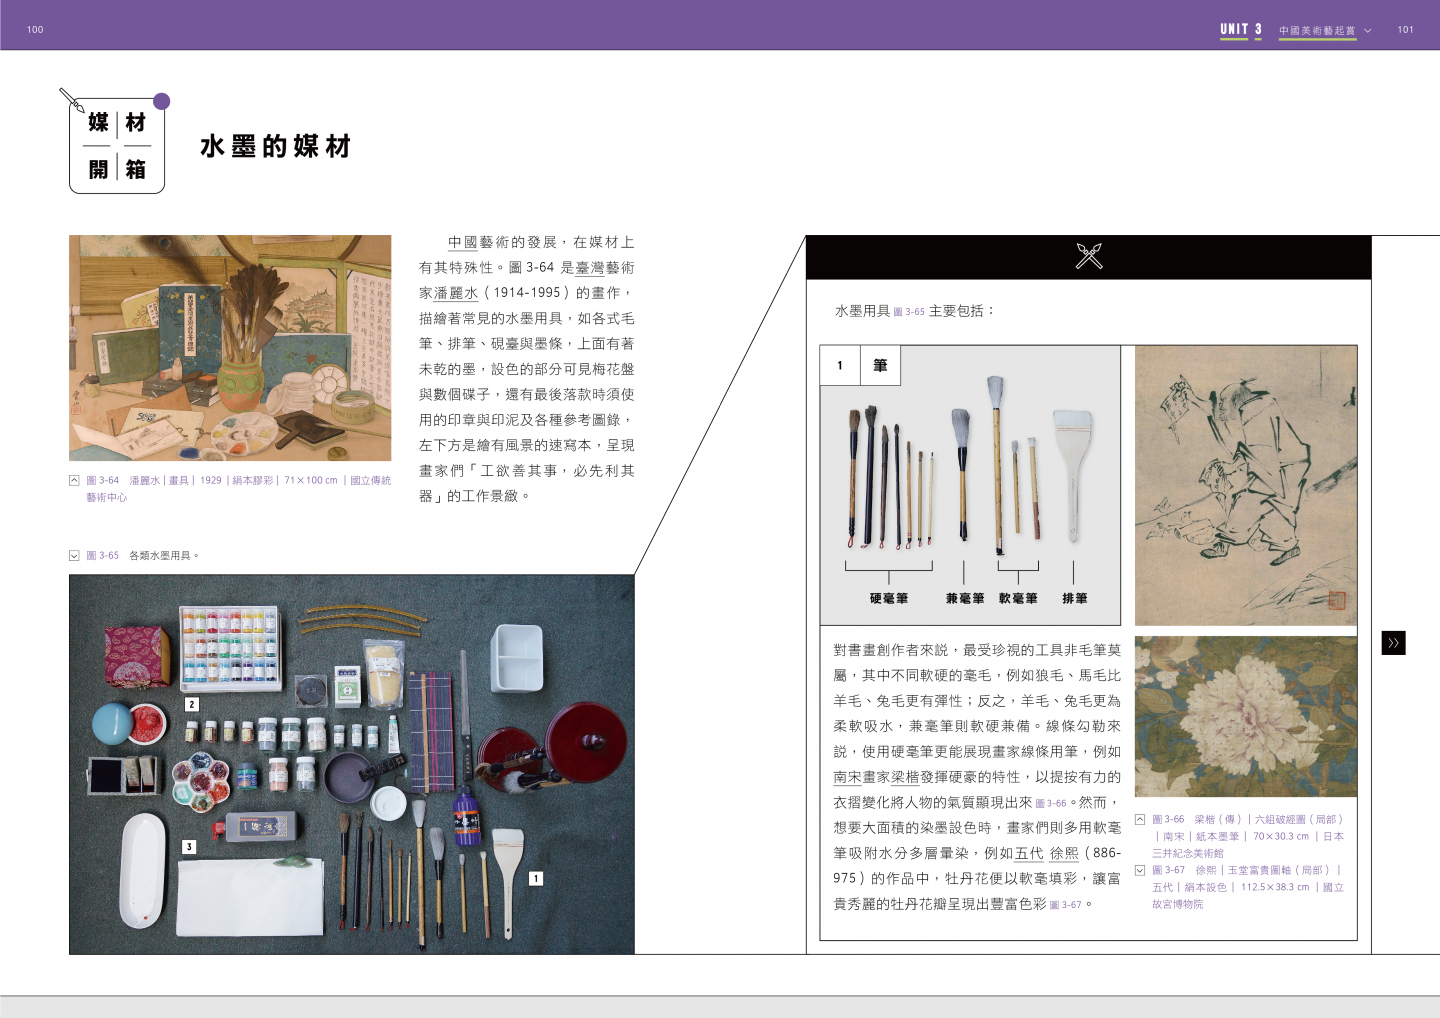Toggle the 圖 3-64 caption arrow box

point(74,480)
